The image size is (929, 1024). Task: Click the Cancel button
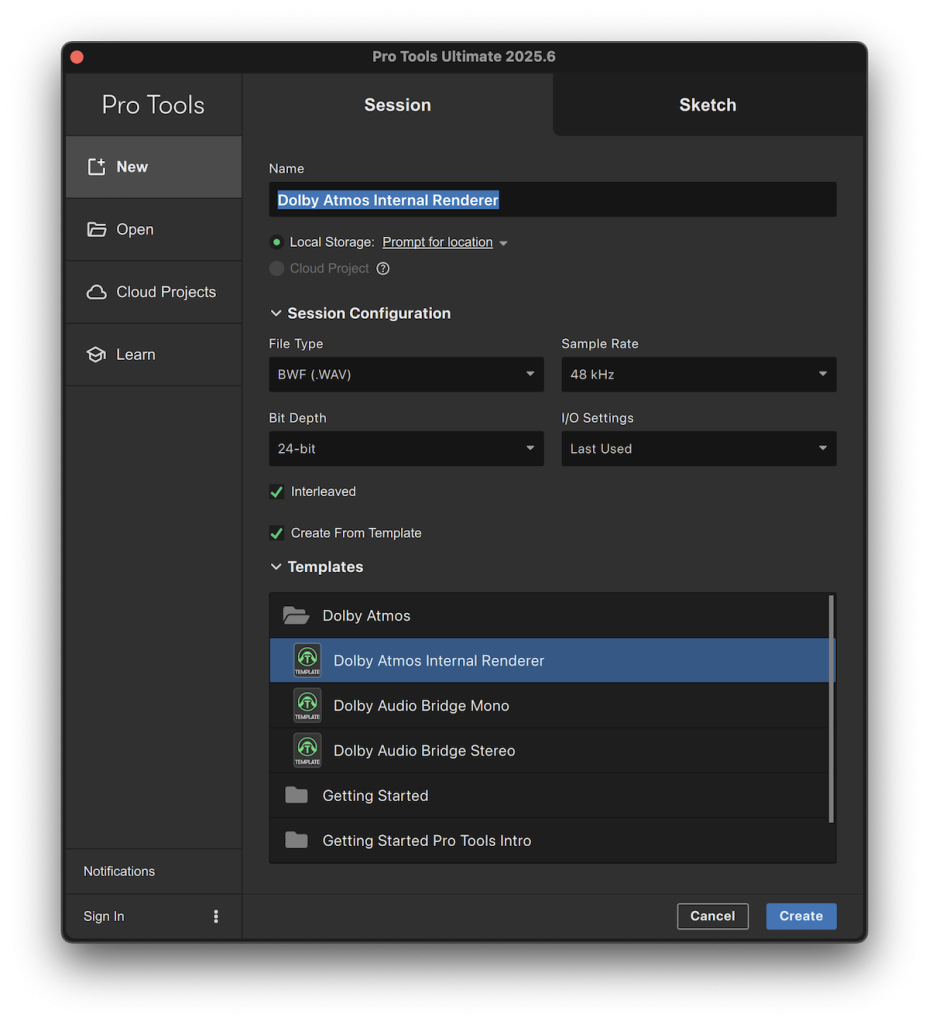click(x=712, y=916)
